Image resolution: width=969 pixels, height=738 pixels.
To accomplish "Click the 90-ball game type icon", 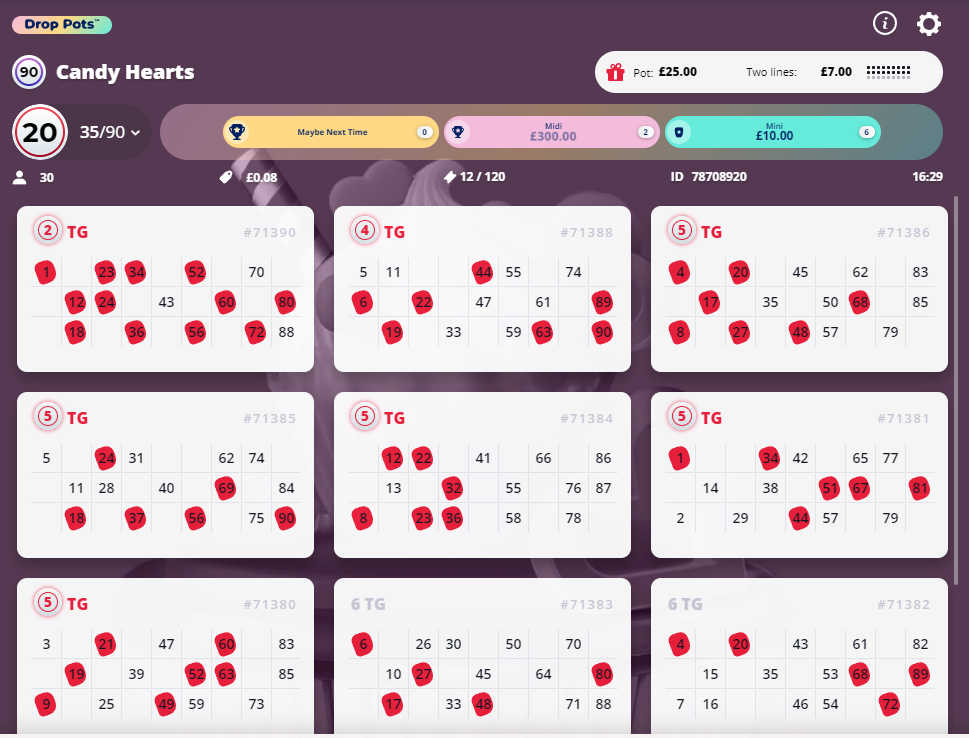I will pyautogui.click(x=28, y=72).
